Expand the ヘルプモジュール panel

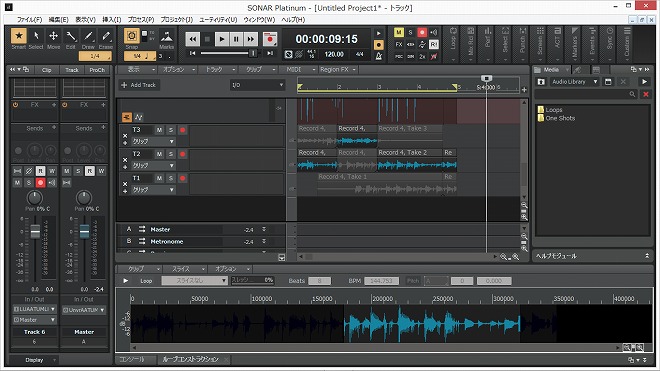647,256
